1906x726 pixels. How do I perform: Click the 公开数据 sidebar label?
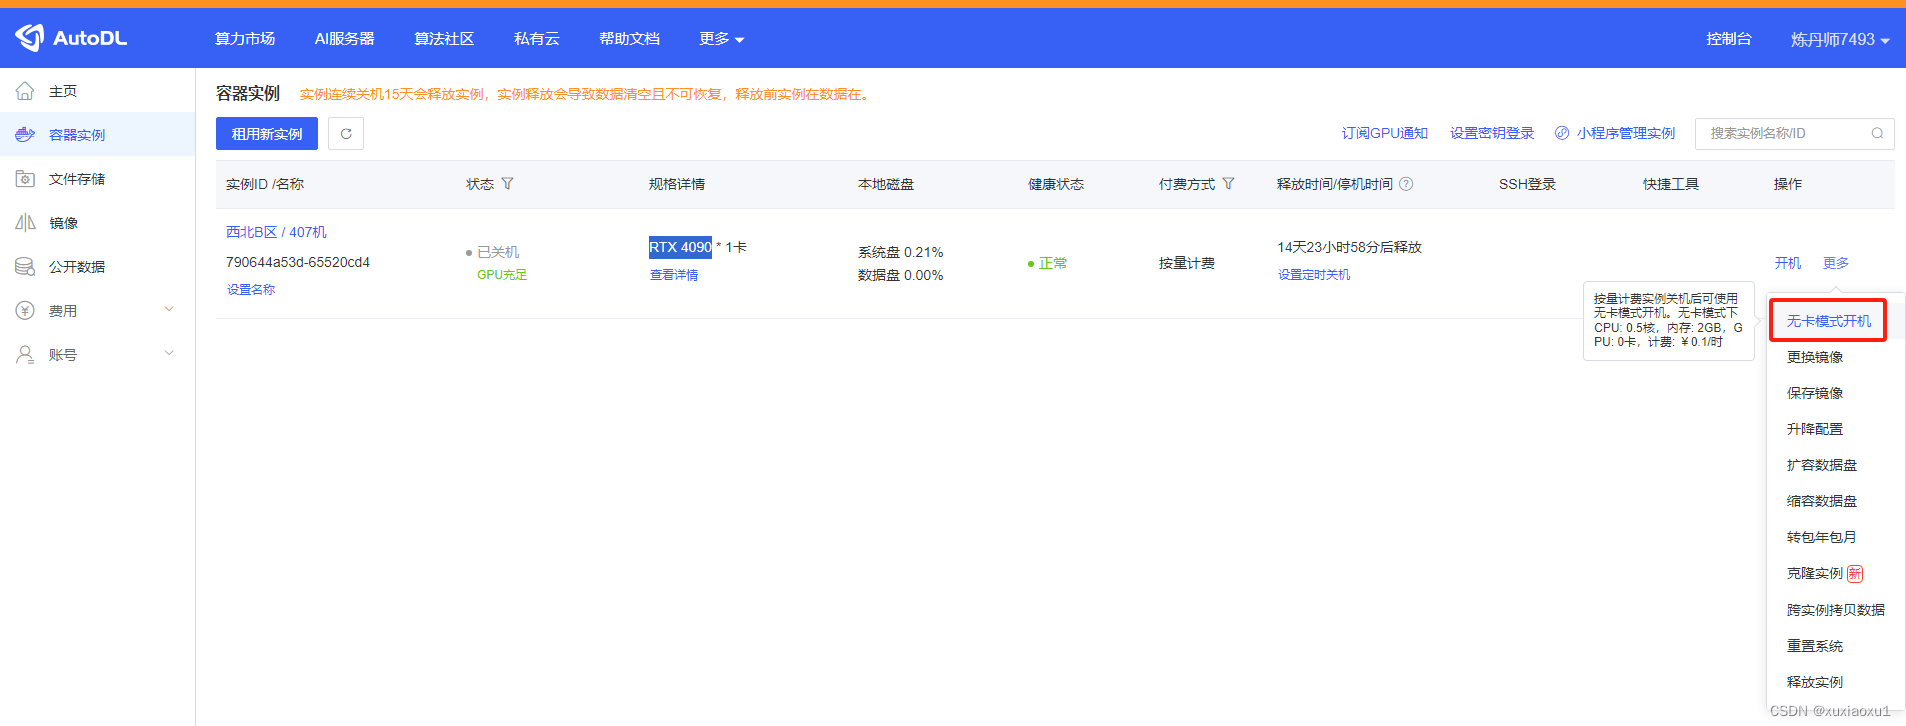(77, 267)
